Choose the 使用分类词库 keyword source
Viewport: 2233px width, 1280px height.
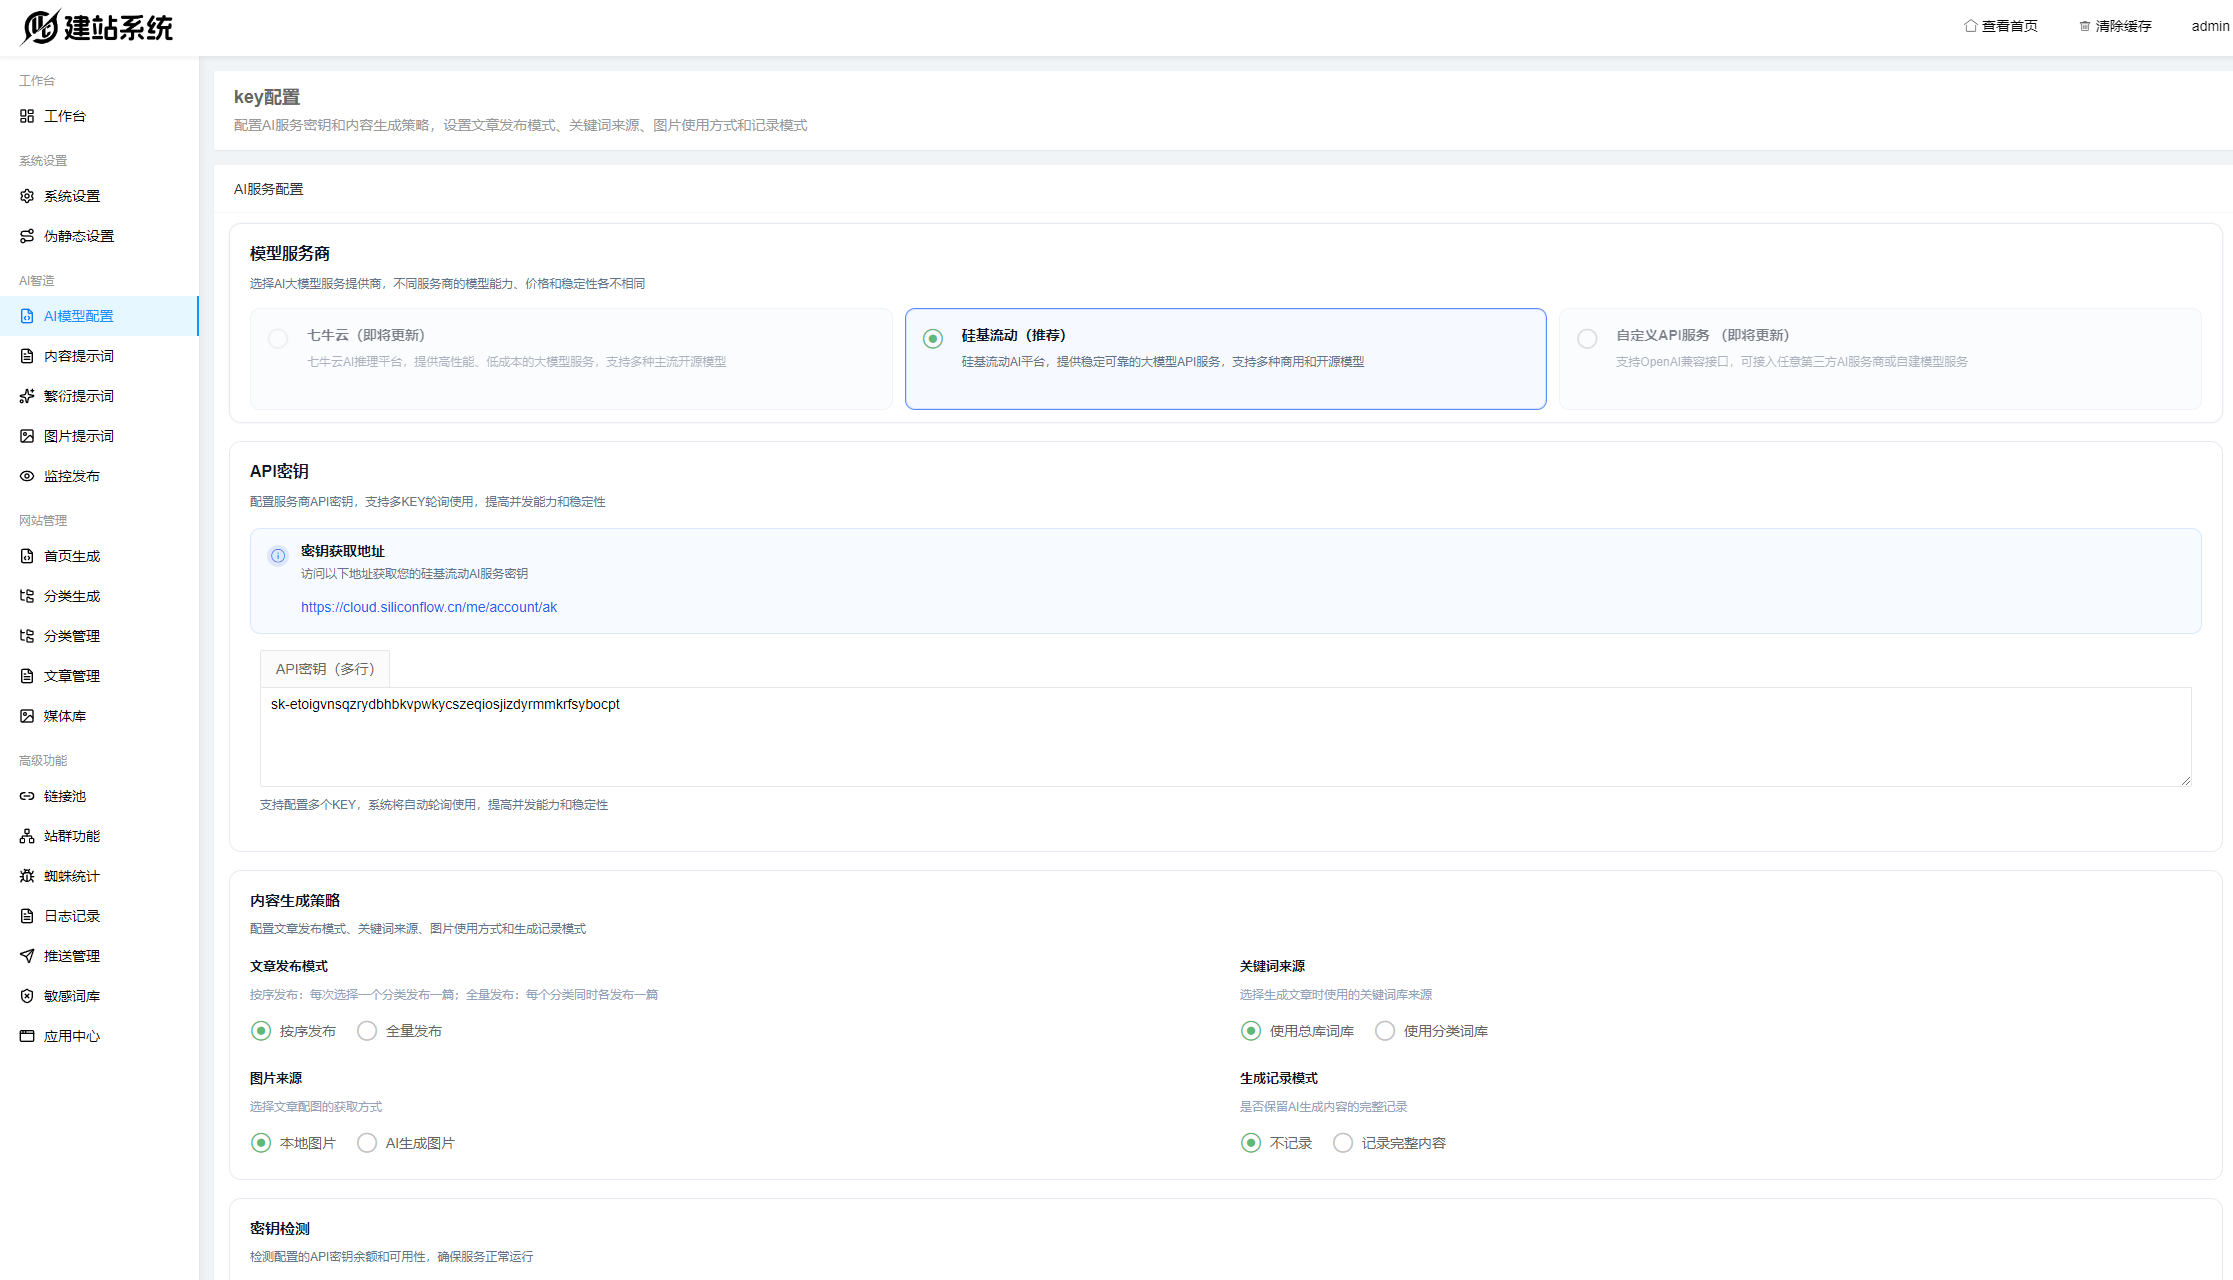click(1385, 1031)
